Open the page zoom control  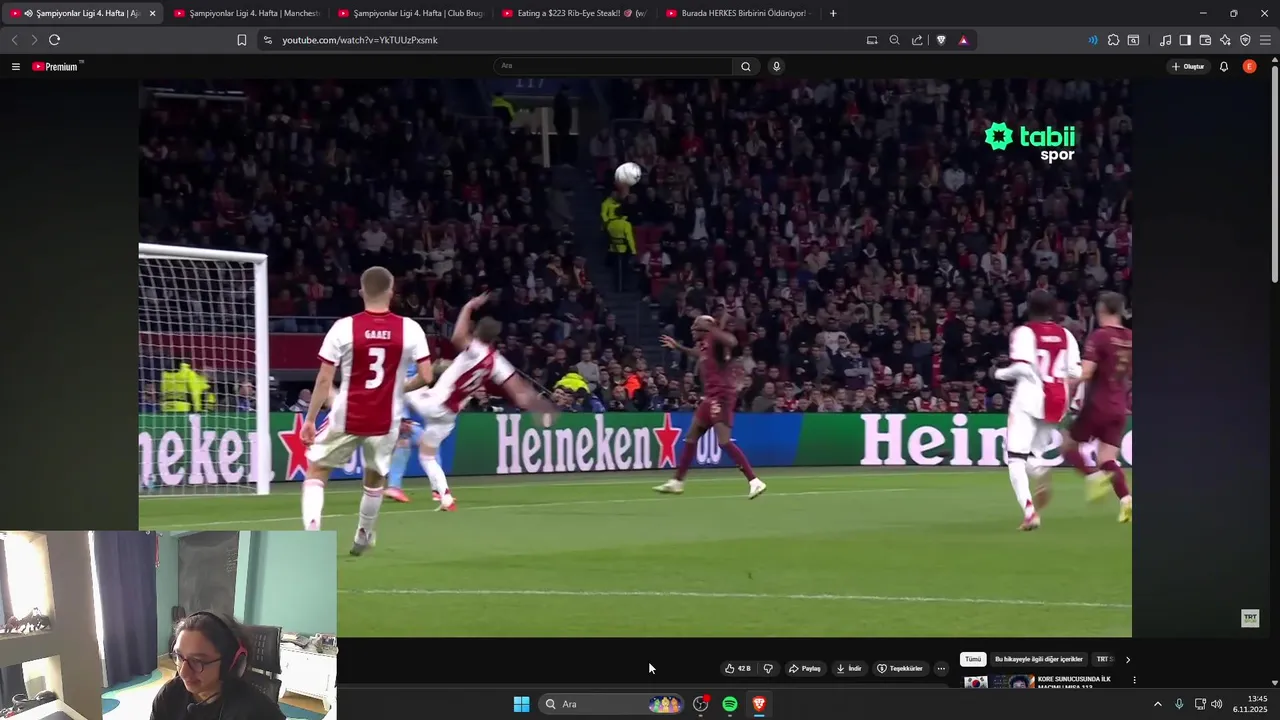(894, 40)
